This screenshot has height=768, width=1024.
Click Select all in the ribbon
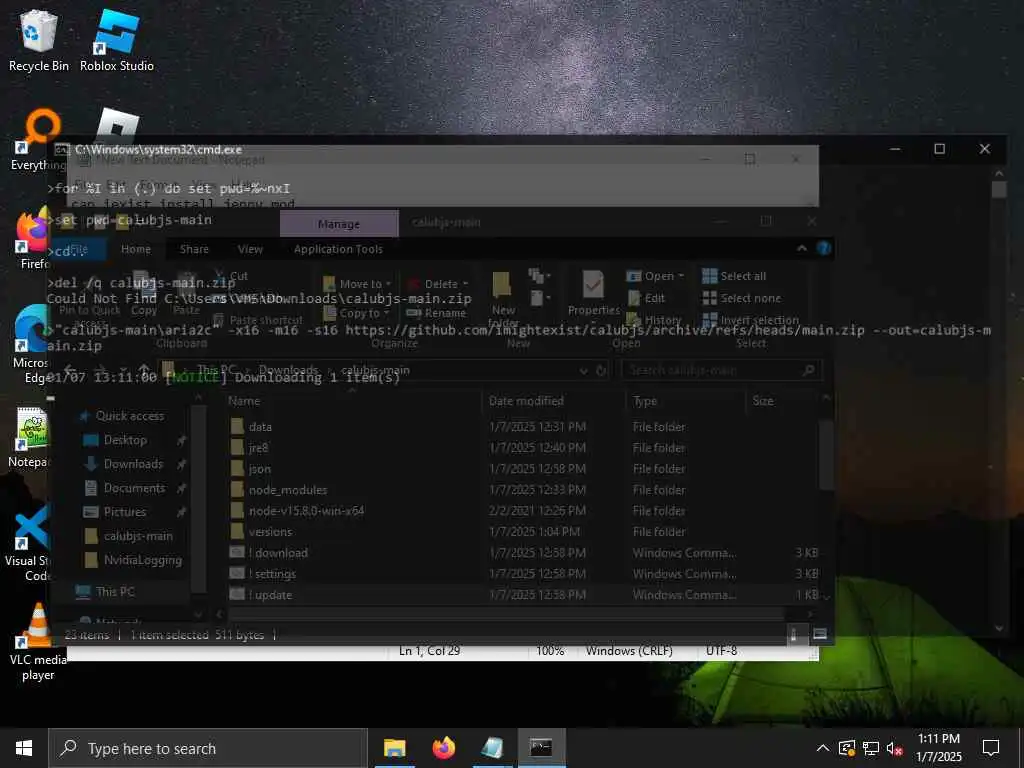tap(734, 276)
